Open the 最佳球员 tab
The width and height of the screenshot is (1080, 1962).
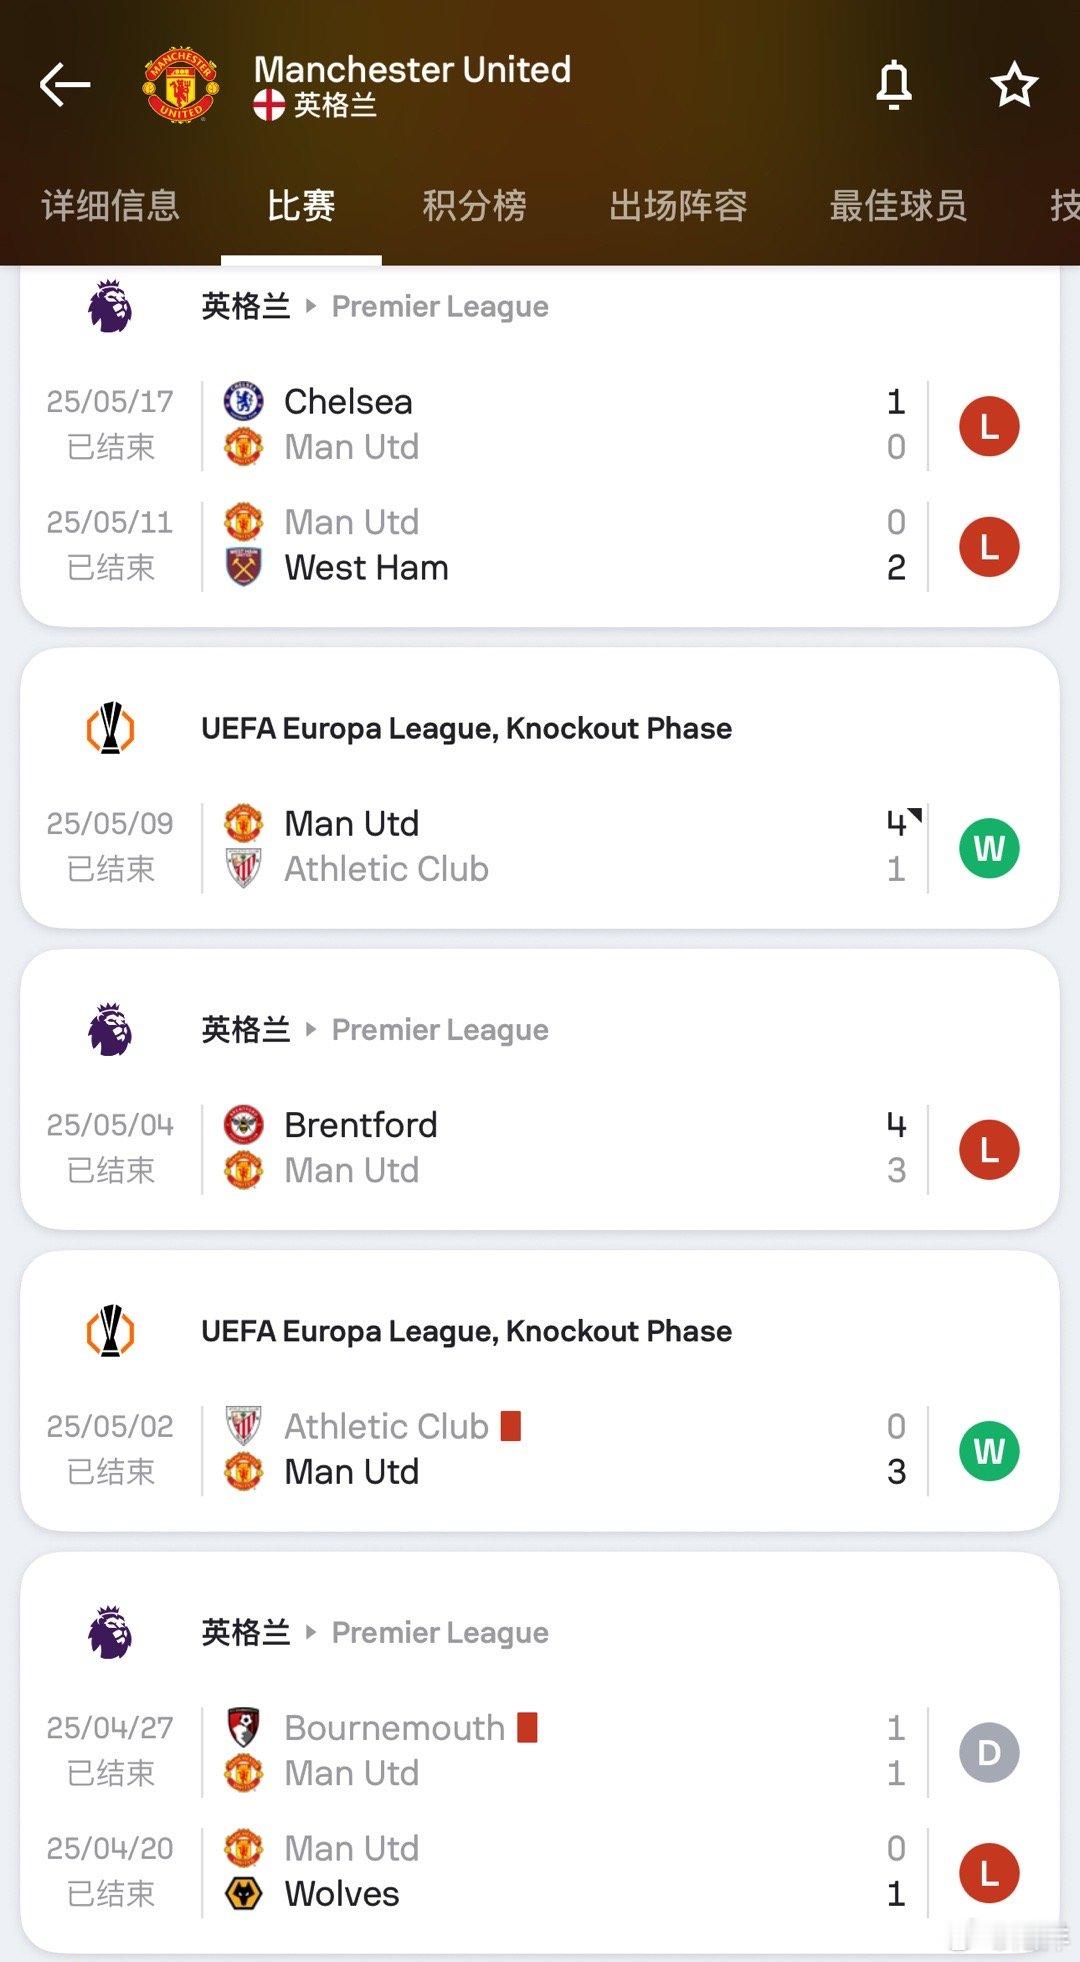tap(898, 206)
